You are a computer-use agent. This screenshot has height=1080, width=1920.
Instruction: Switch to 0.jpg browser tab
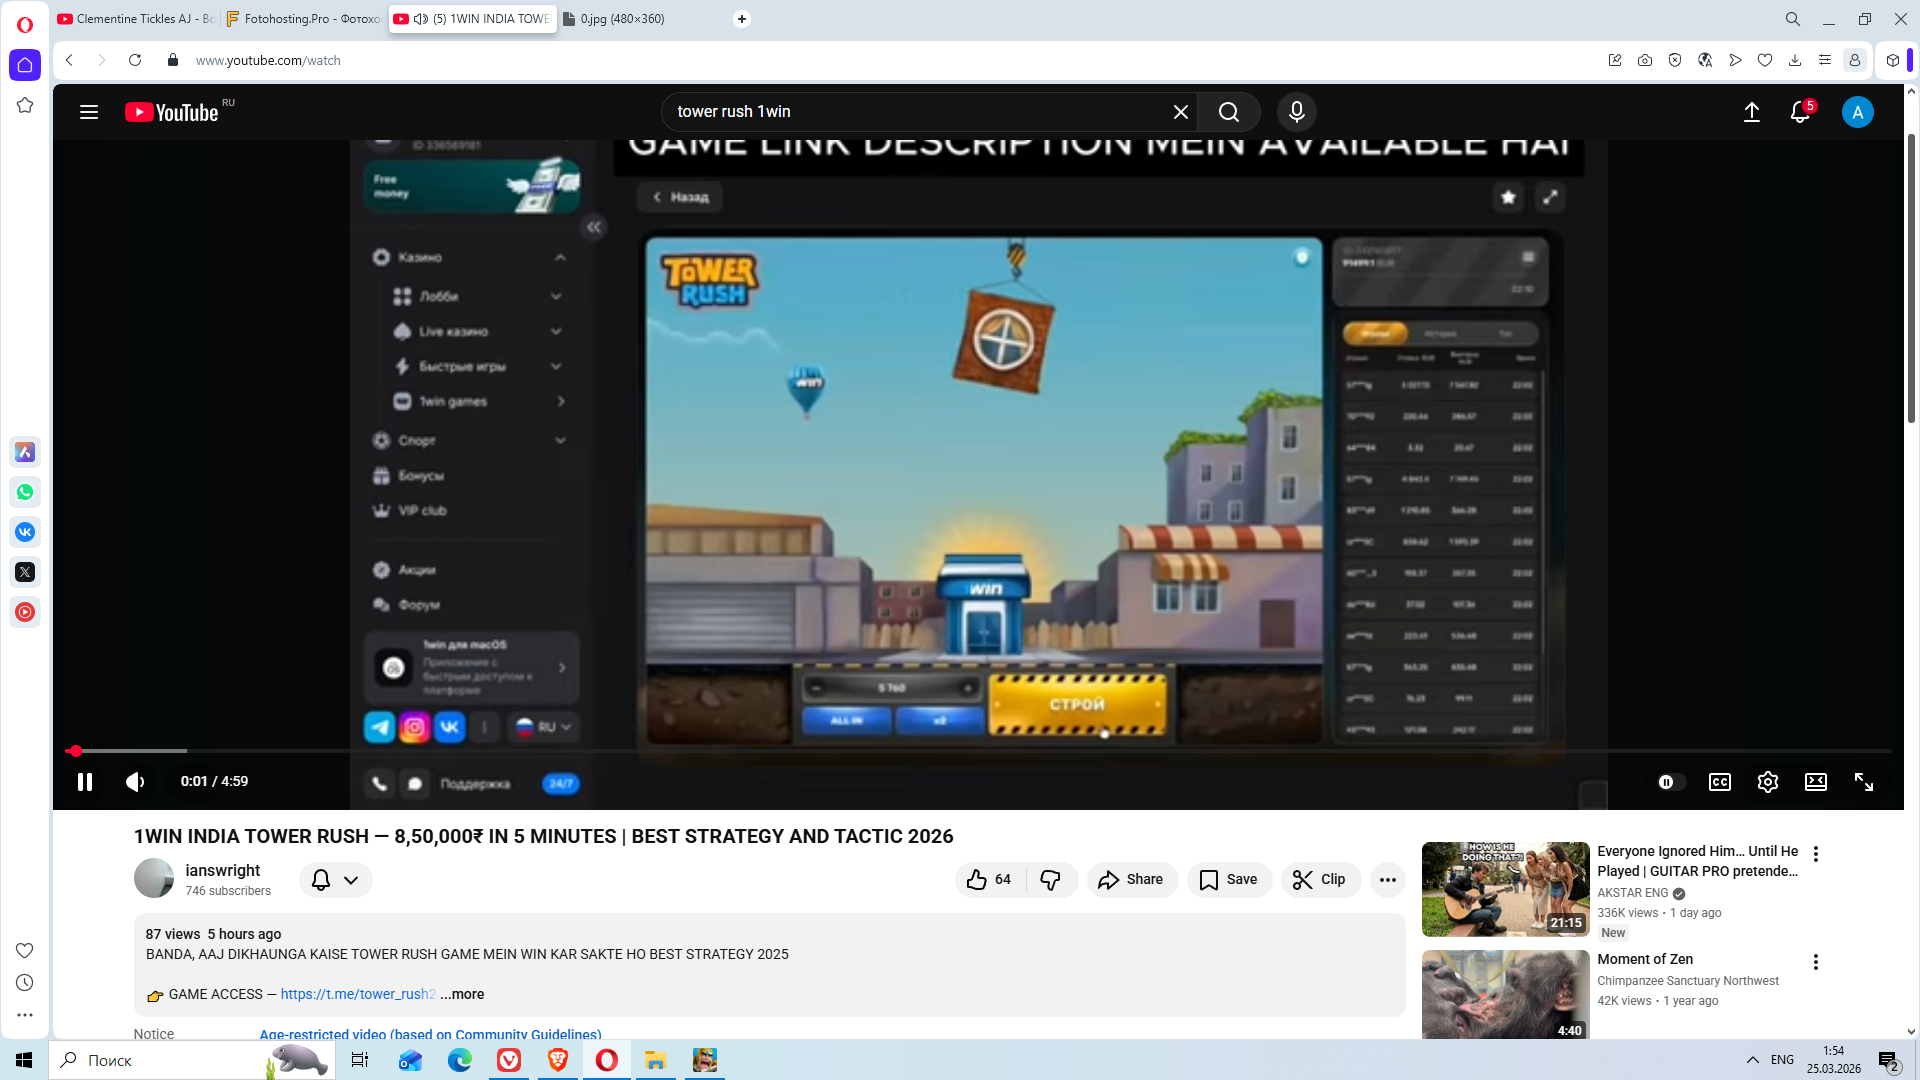pos(620,19)
